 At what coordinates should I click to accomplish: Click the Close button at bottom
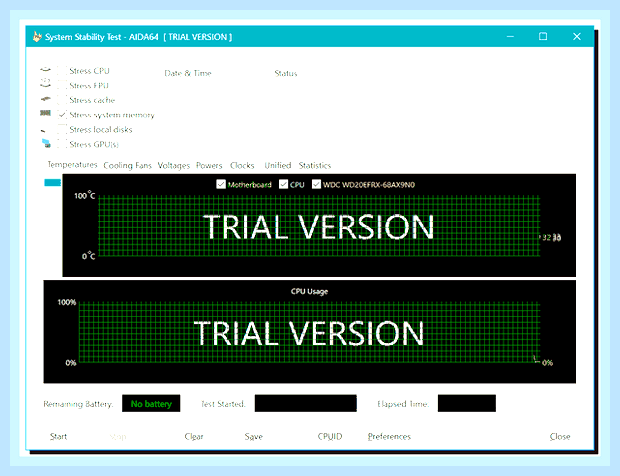click(560, 436)
